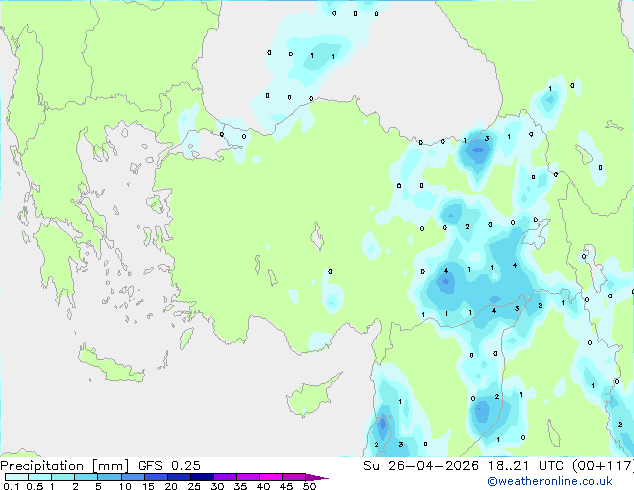Click the 'Precipitation [mm]' title text
This screenshot has width=634, height=490.
pyautogui.click(x=65, y=466)
